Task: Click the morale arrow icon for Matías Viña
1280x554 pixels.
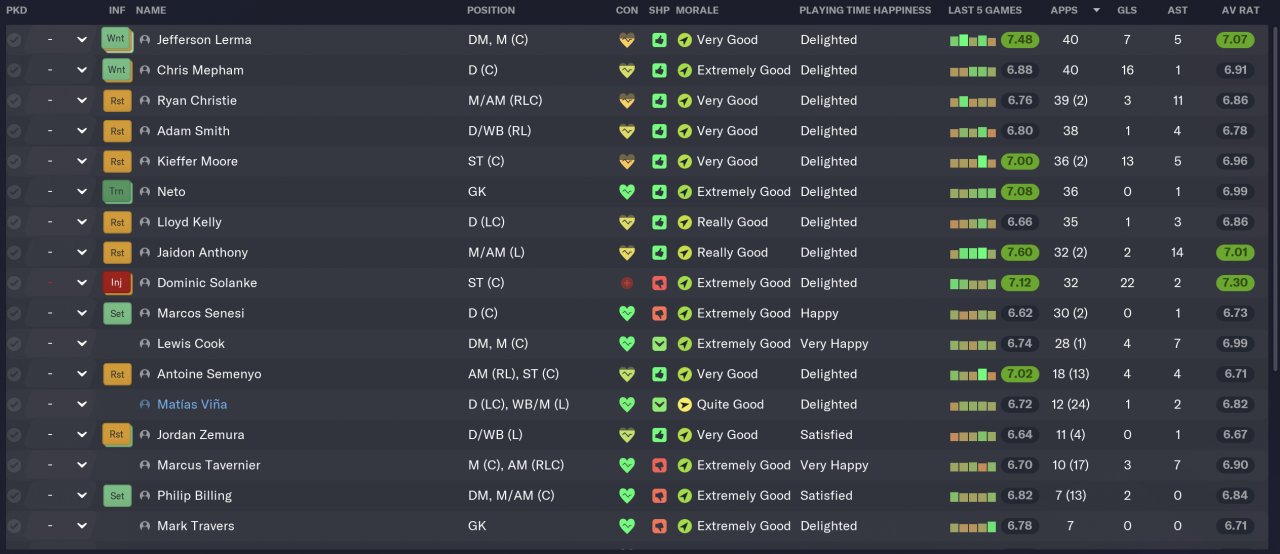Action: coord(684,405)
